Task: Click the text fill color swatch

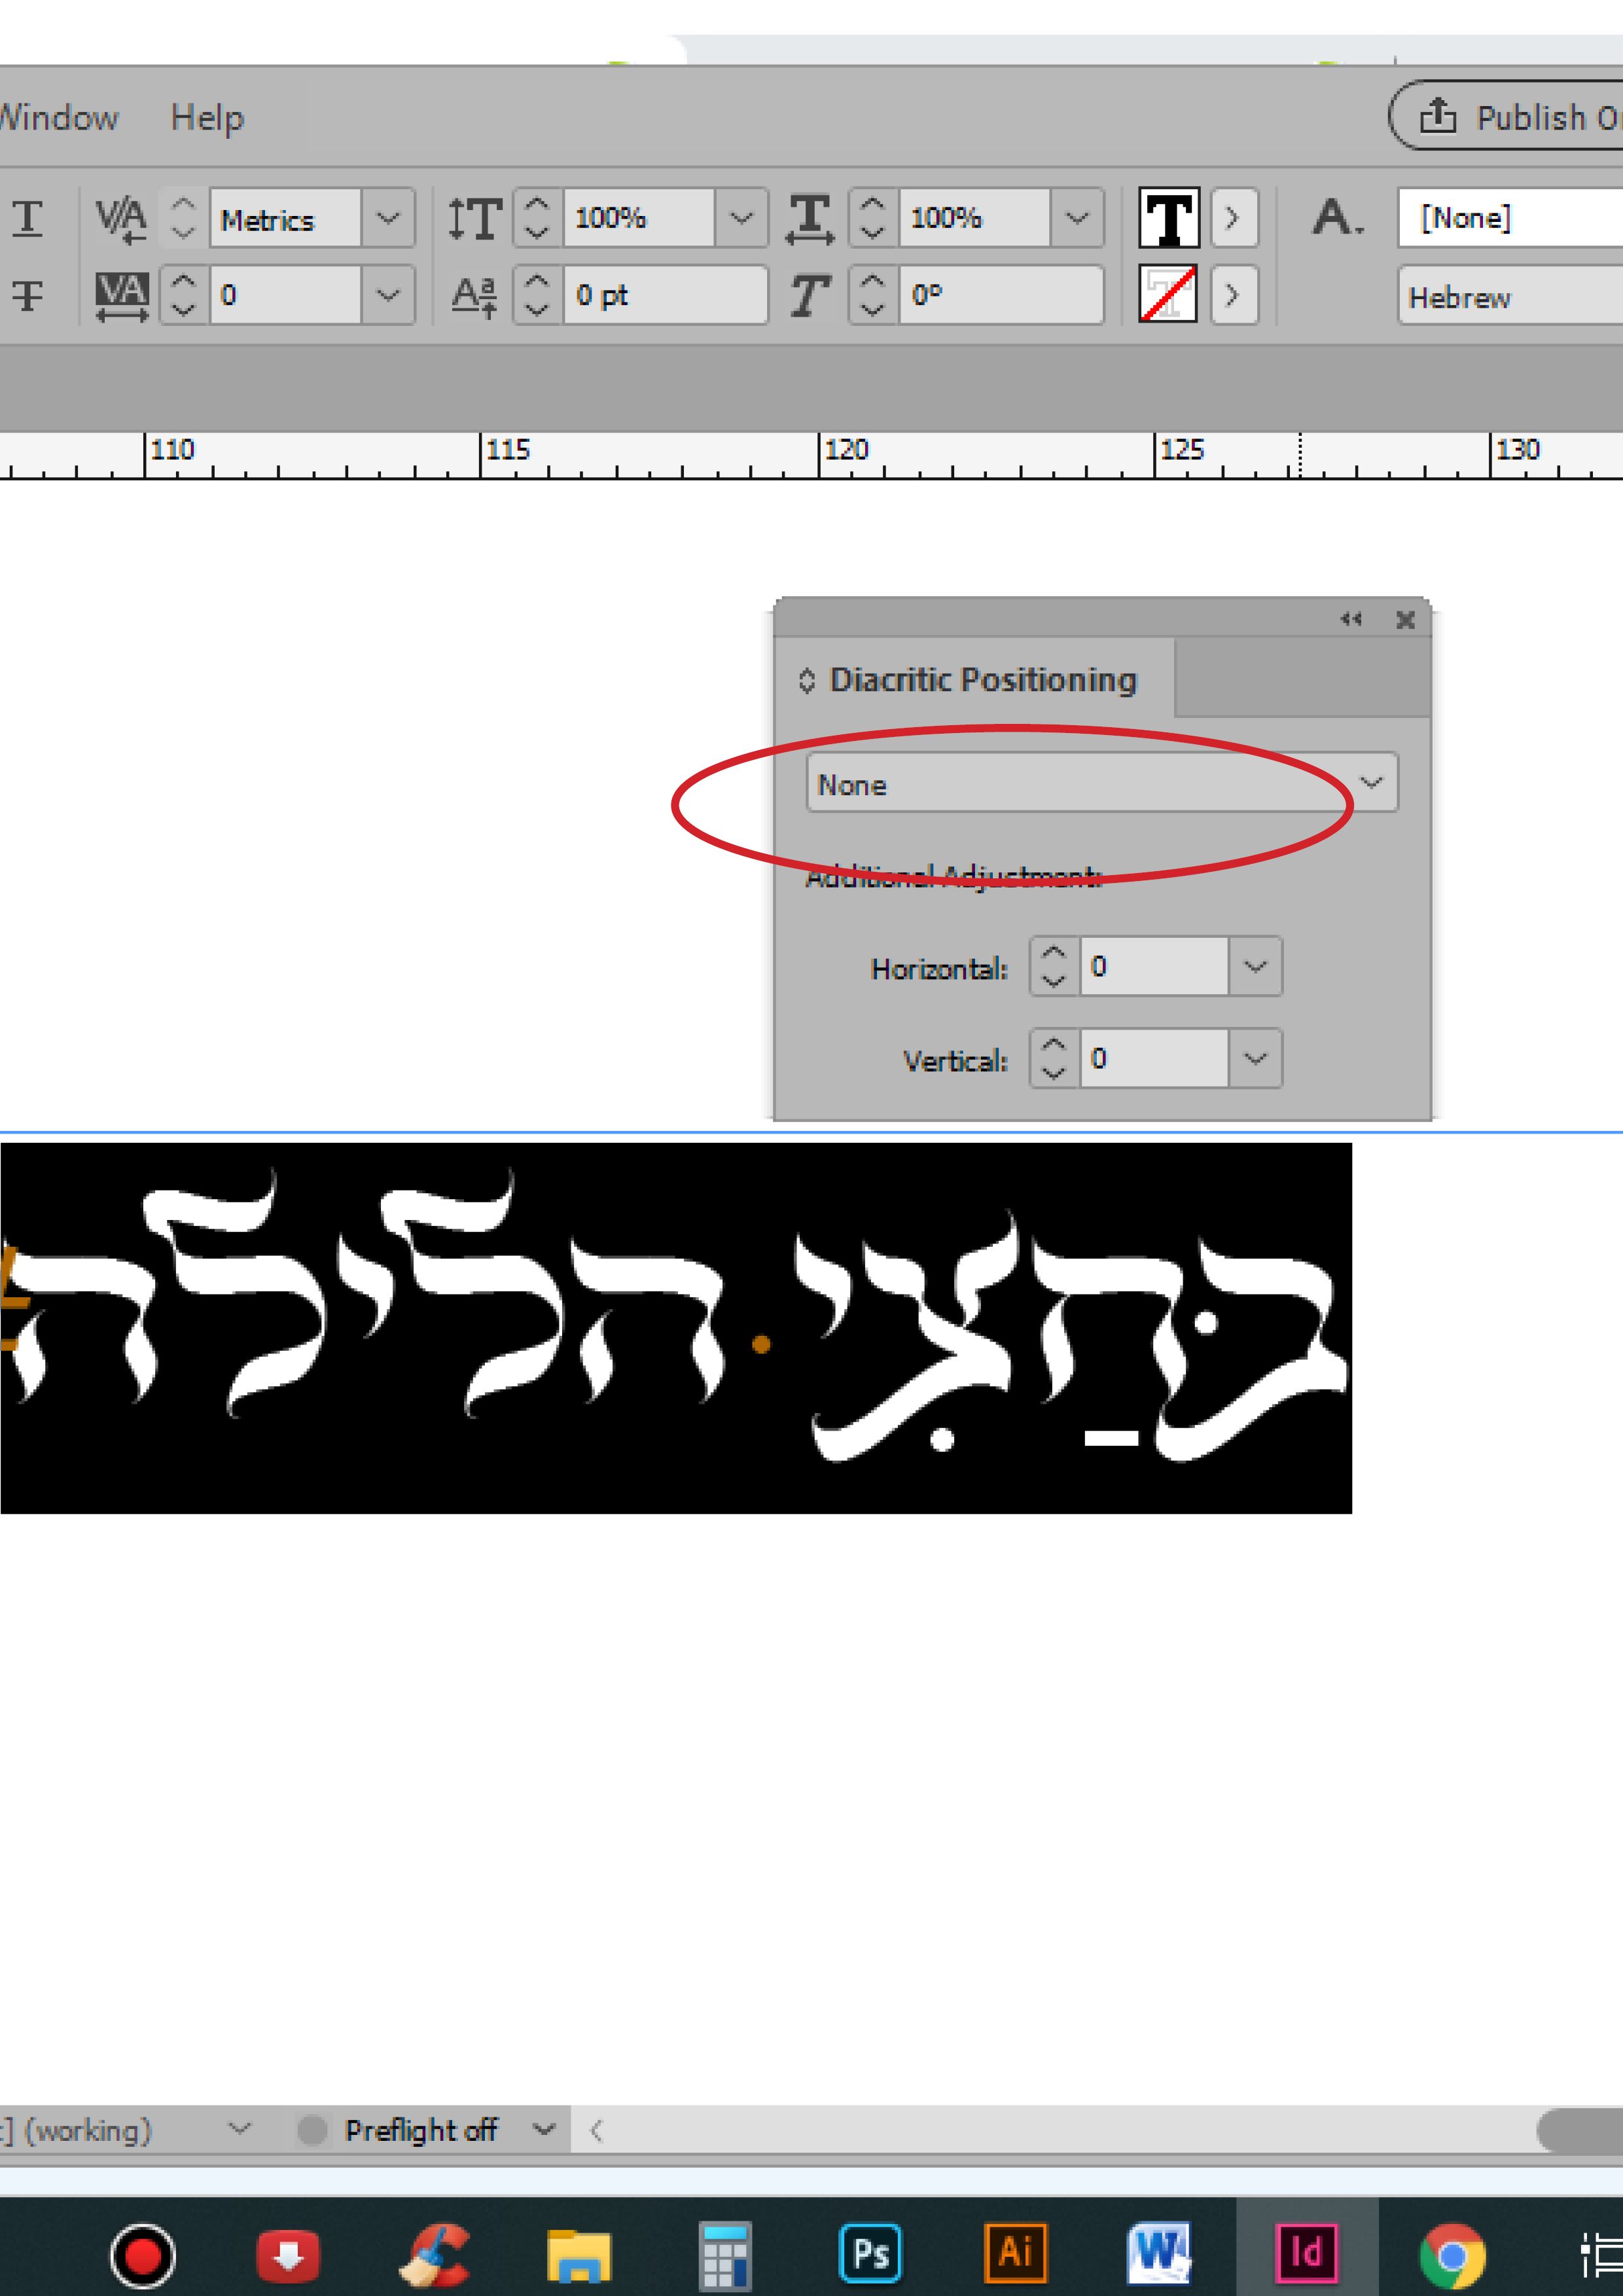Action: (1168, 218)
